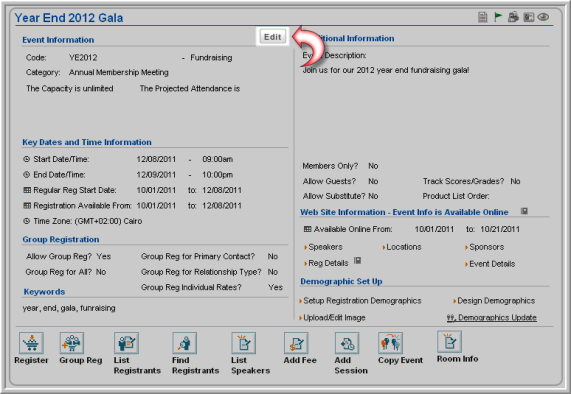
Task: Click the Group Registration heading
Action: click(61, 239)
